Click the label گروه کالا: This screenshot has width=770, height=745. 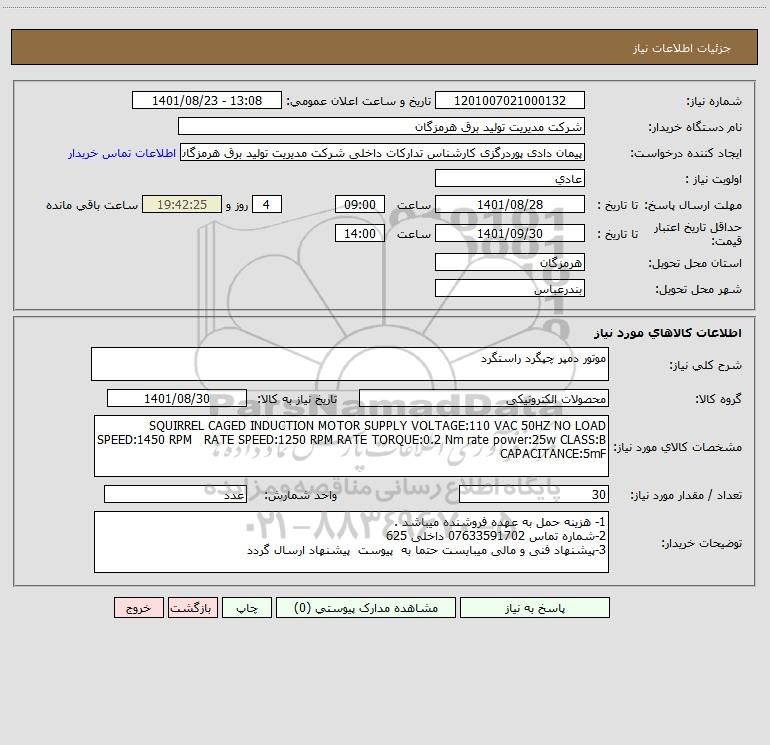click(718, 399)
